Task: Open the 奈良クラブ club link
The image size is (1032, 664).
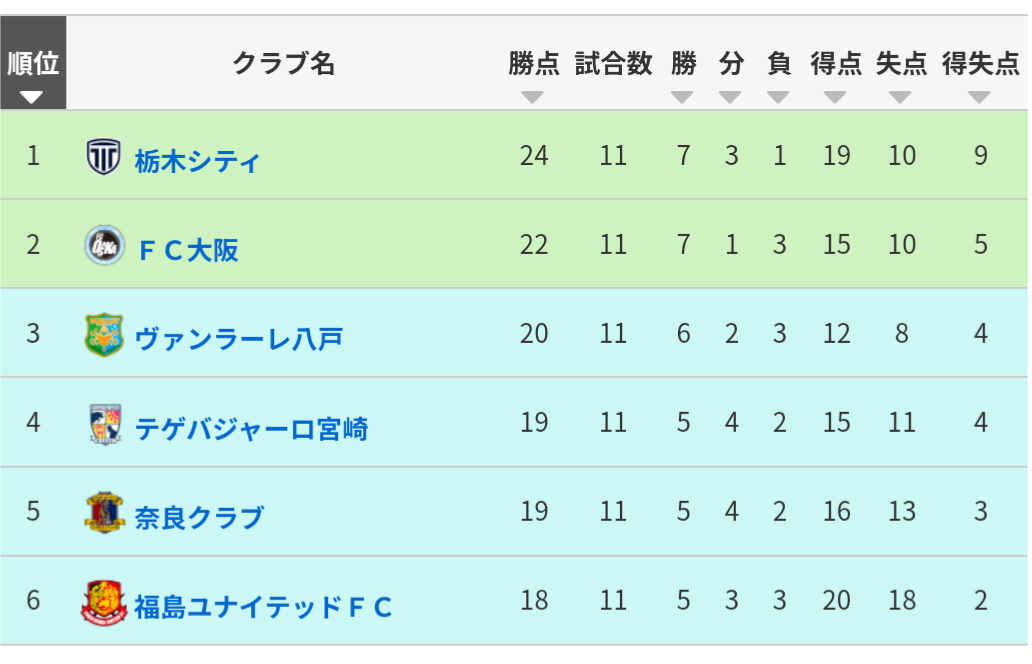Action: (199, 517)
